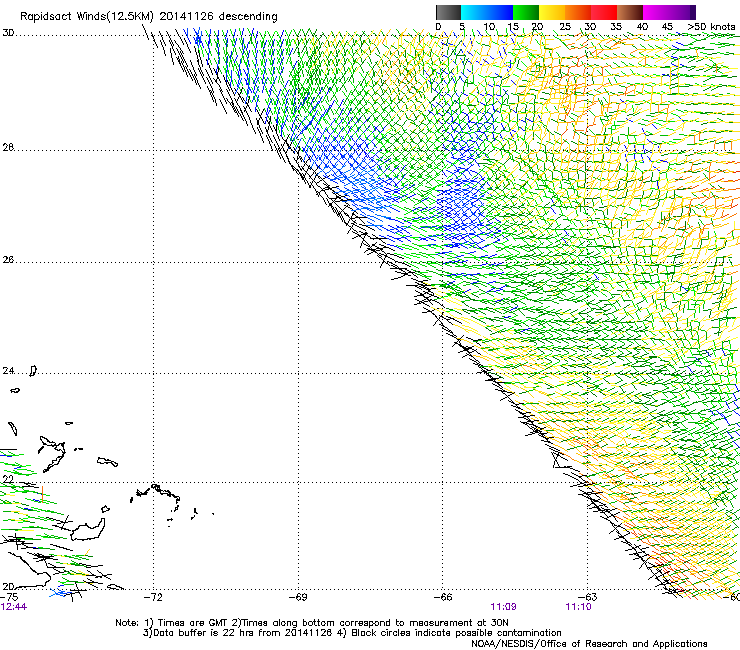The height and width of the screenshot is (650, 740).
Task: Click the latitude label 22
Action: (x=8, y=479)
